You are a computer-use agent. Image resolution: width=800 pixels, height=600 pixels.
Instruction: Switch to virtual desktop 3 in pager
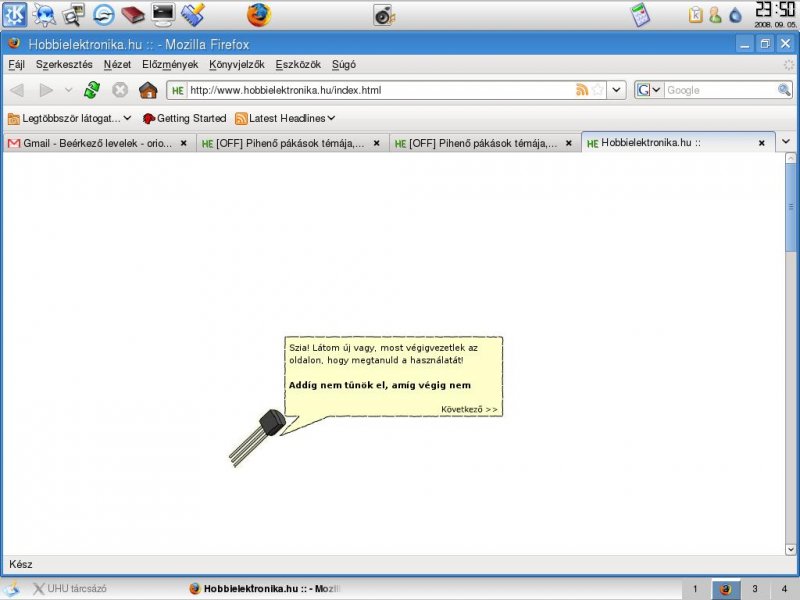pos(755,589)
